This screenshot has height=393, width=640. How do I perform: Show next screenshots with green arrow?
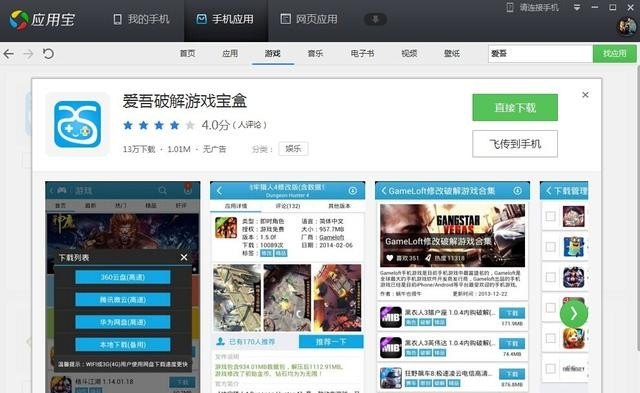coord(573,313)
